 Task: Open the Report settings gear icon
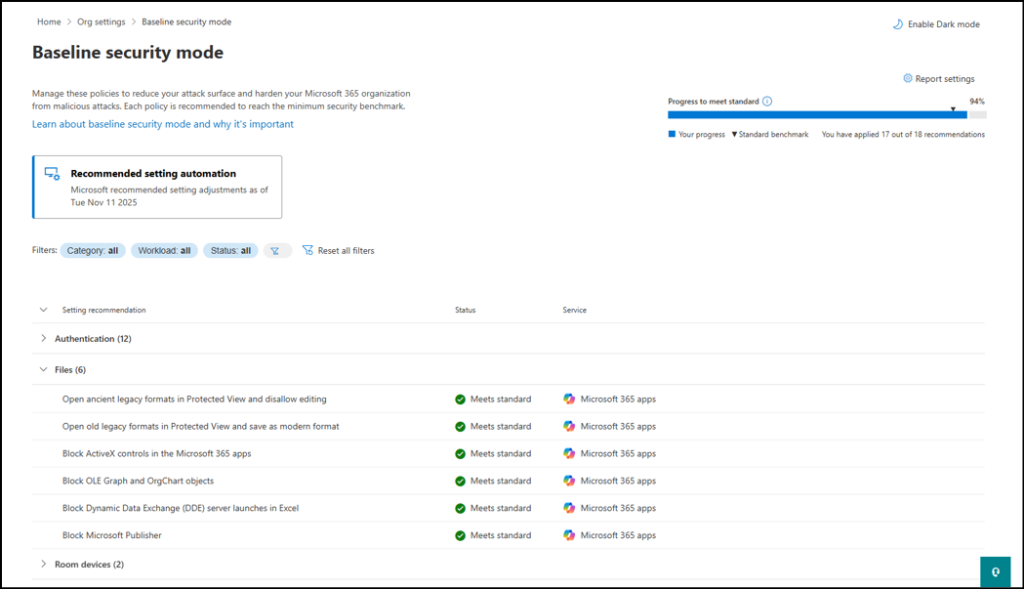[x=908, y=78]
